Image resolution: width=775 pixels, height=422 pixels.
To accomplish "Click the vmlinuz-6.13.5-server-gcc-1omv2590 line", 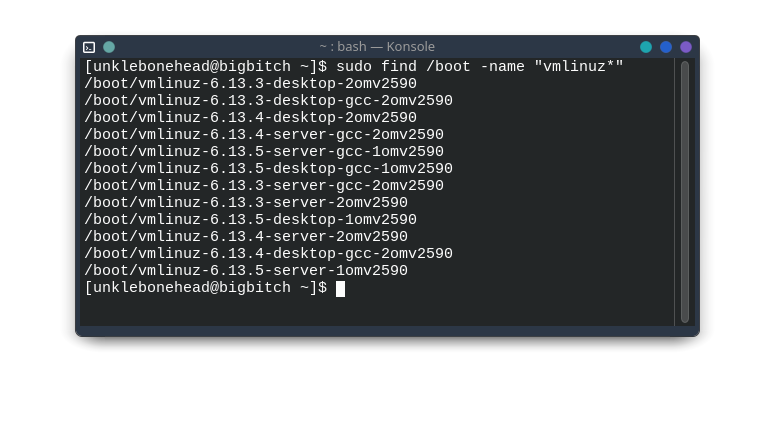I will click(264, 152).
